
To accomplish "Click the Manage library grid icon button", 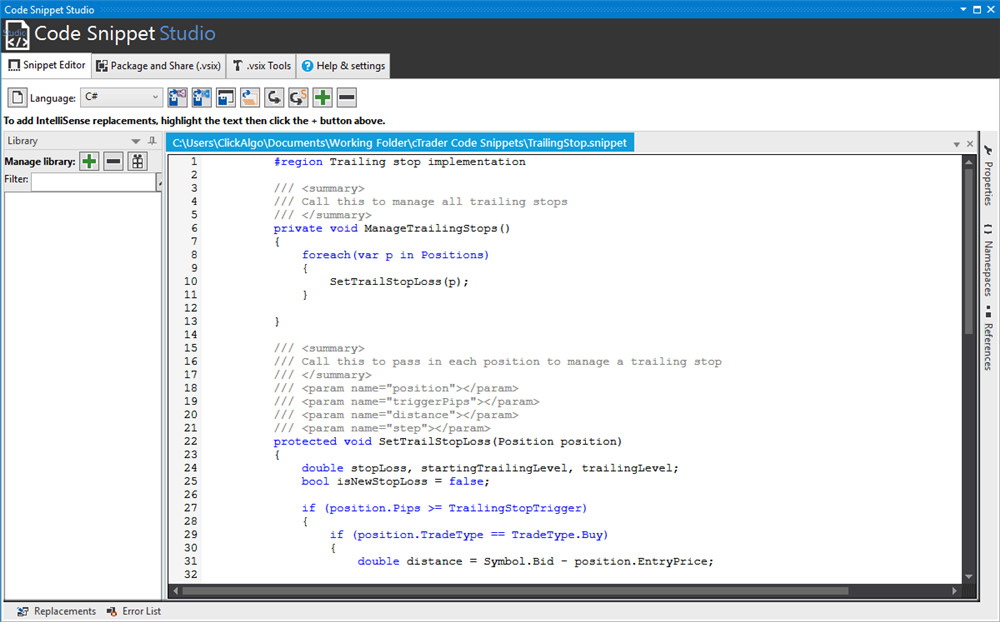I will pyautogui.click(x=138, y=161).
